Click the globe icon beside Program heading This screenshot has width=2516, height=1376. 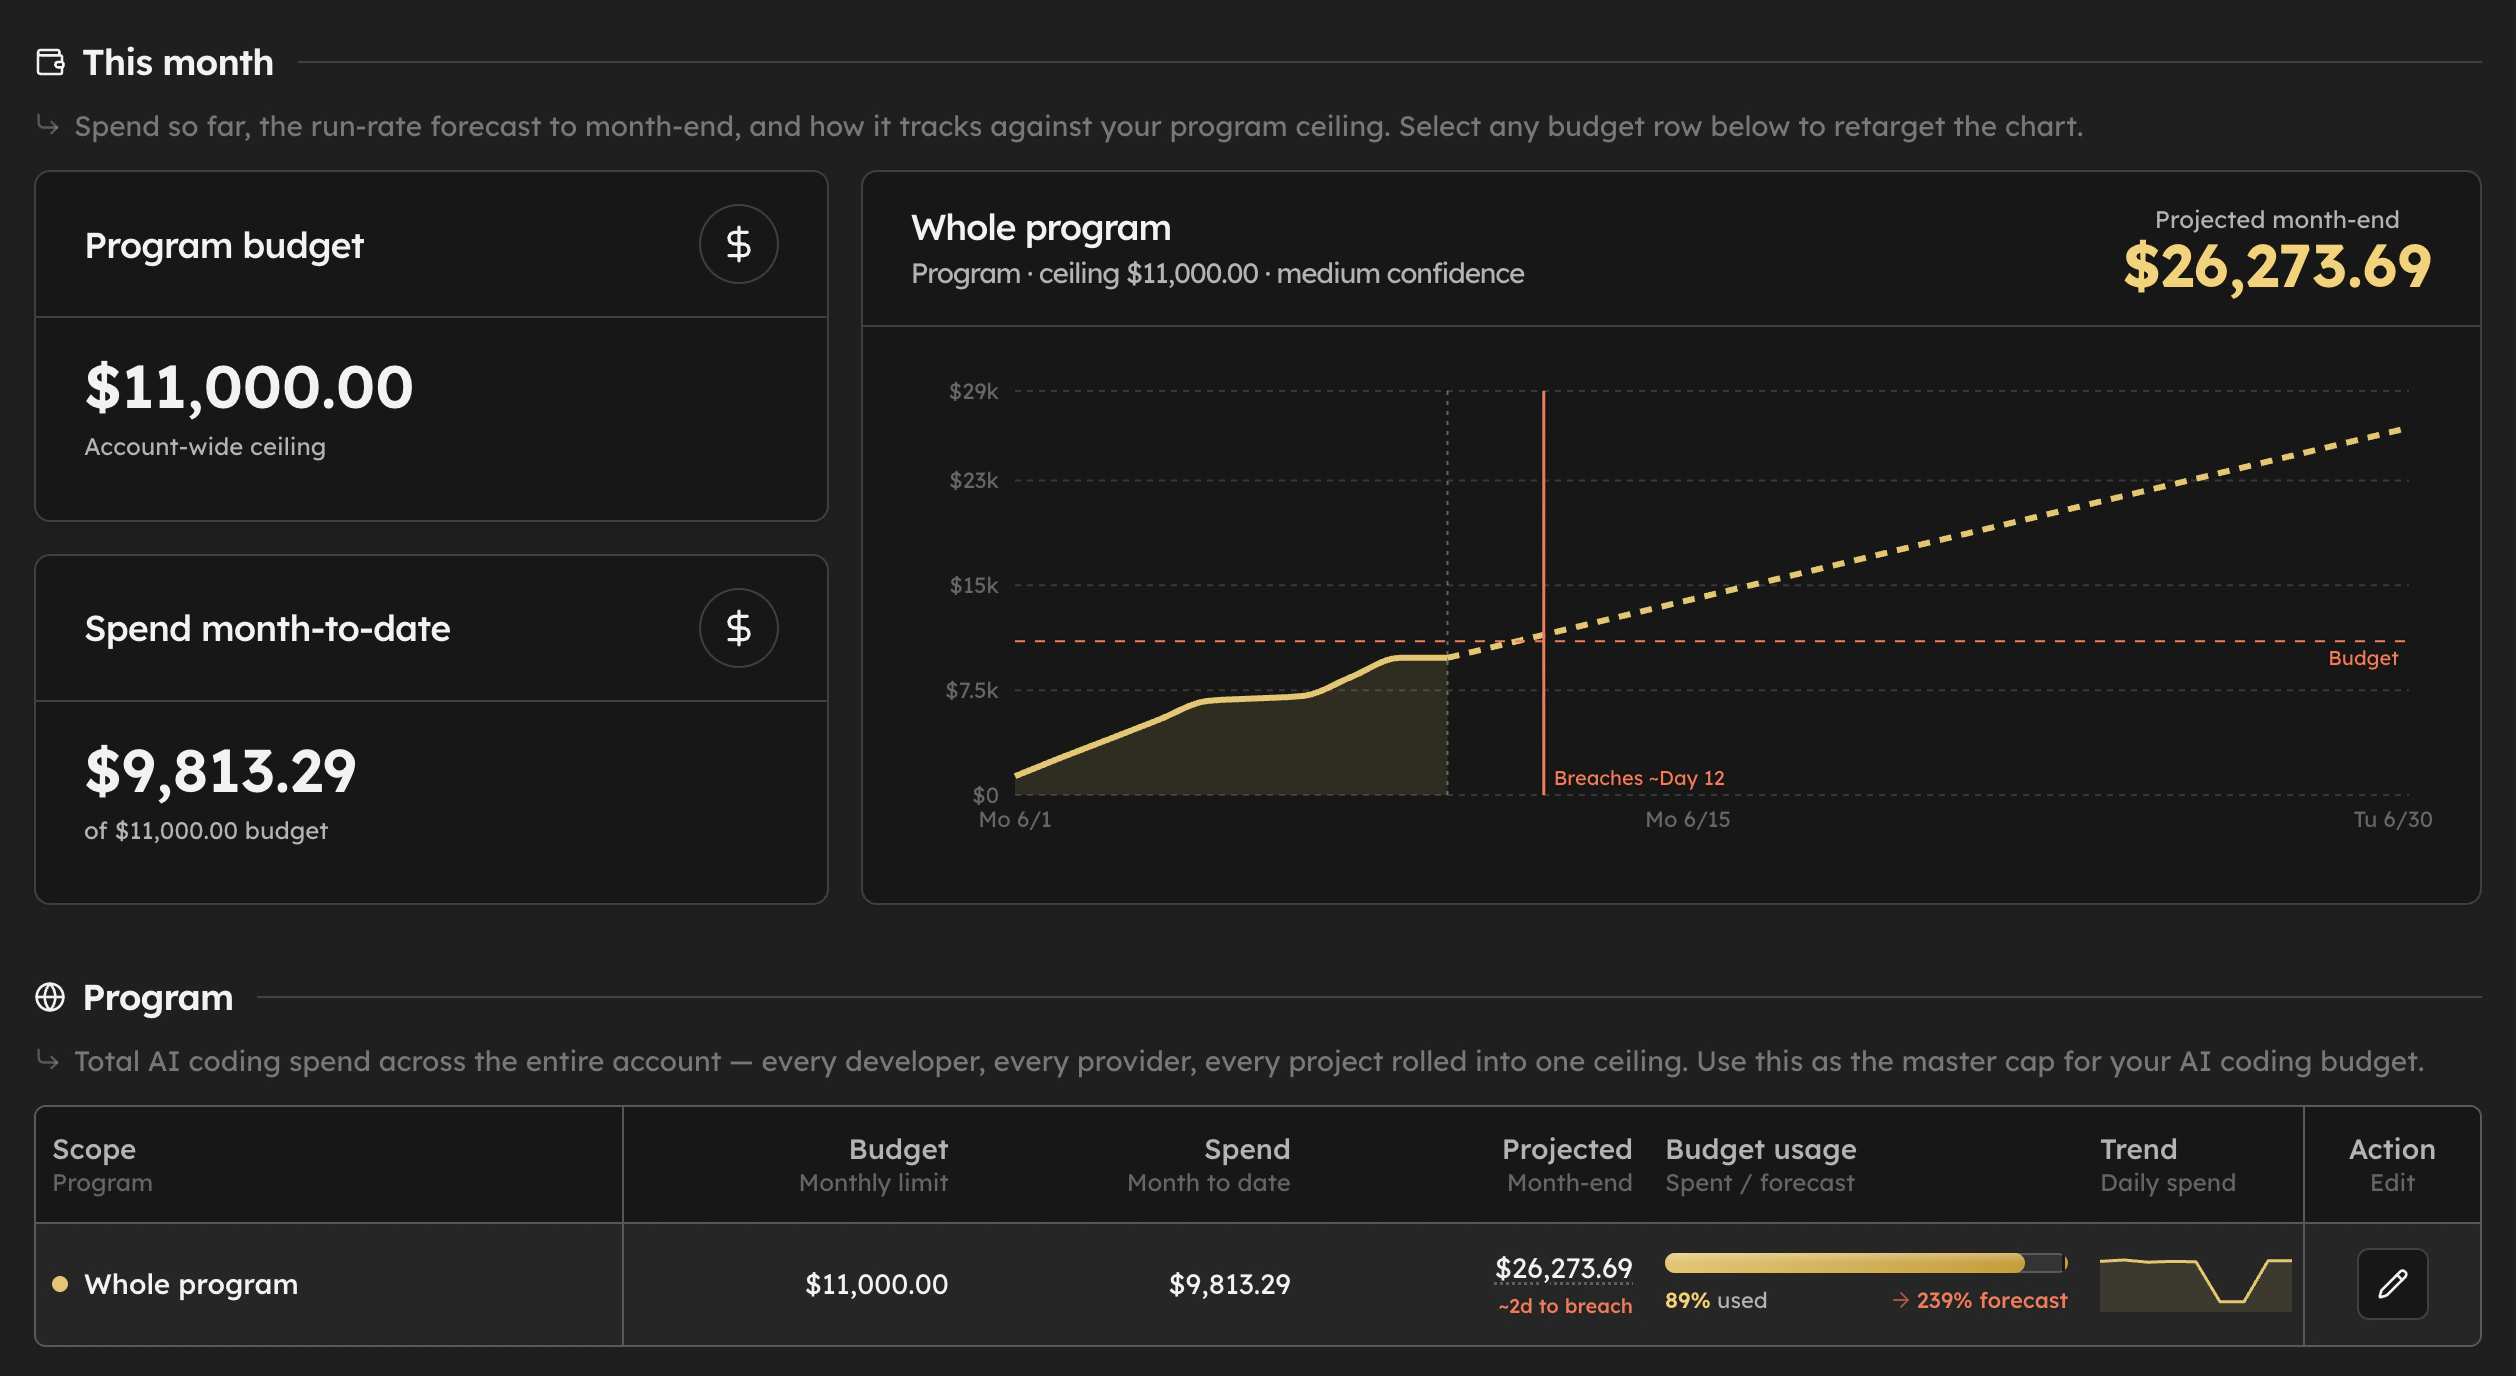tap(50, 997)
